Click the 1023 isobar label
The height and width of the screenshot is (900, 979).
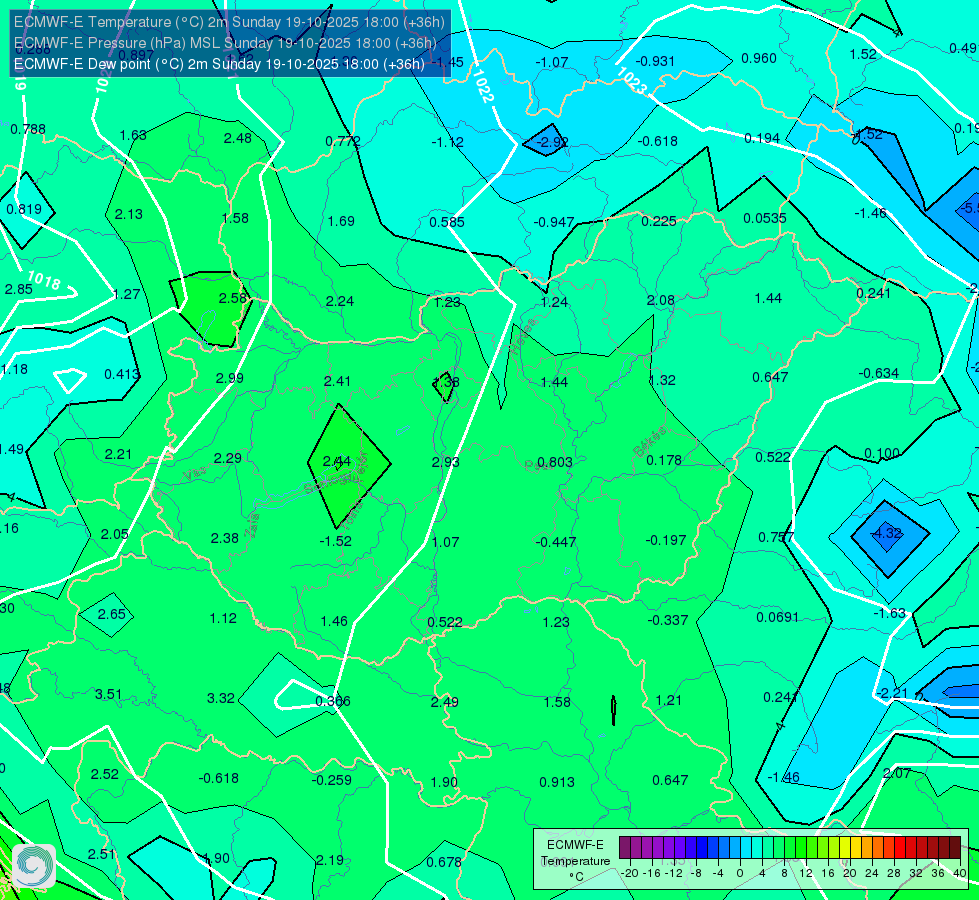pyautogui.click(x=632, y=80)
